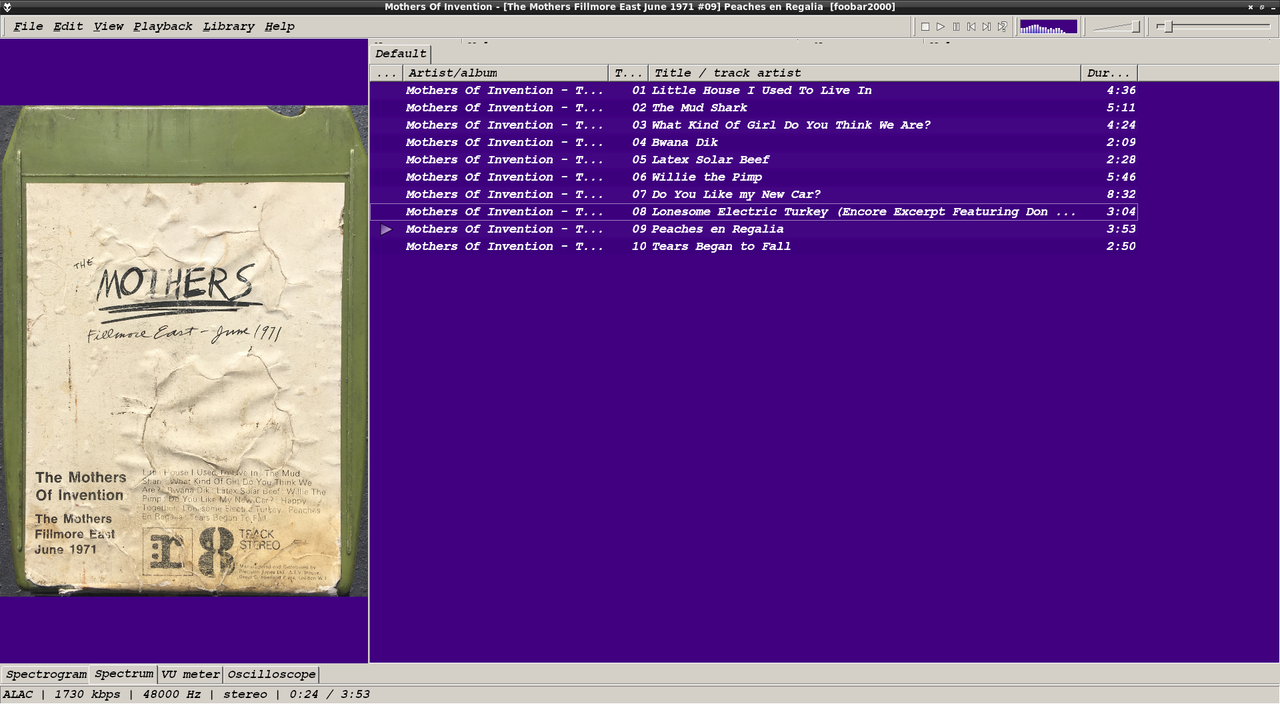Switch to the Spectrum tab
Image resolution: width=1280 pixels, height=704 pixels.
[124, 674]
